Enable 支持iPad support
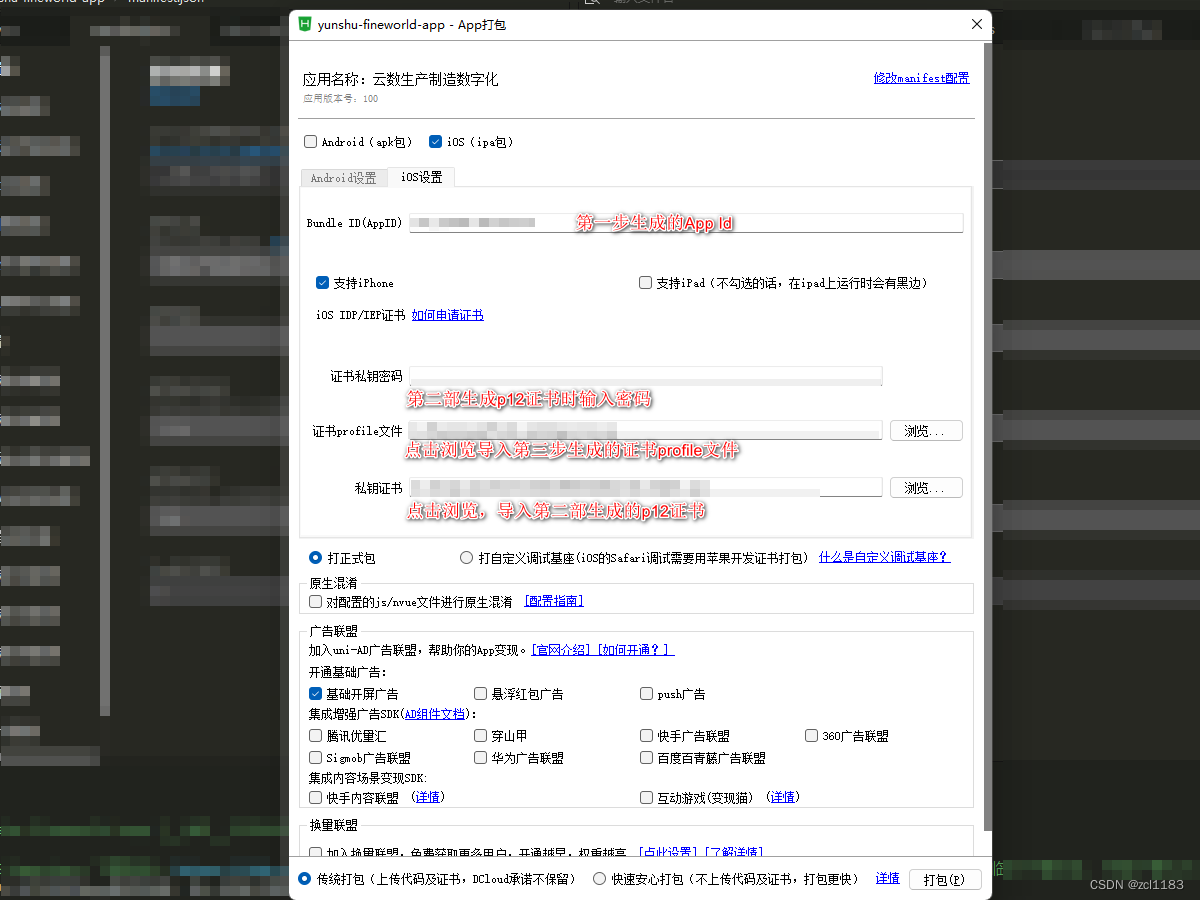The image size is (1200, 900). (645, 282)
